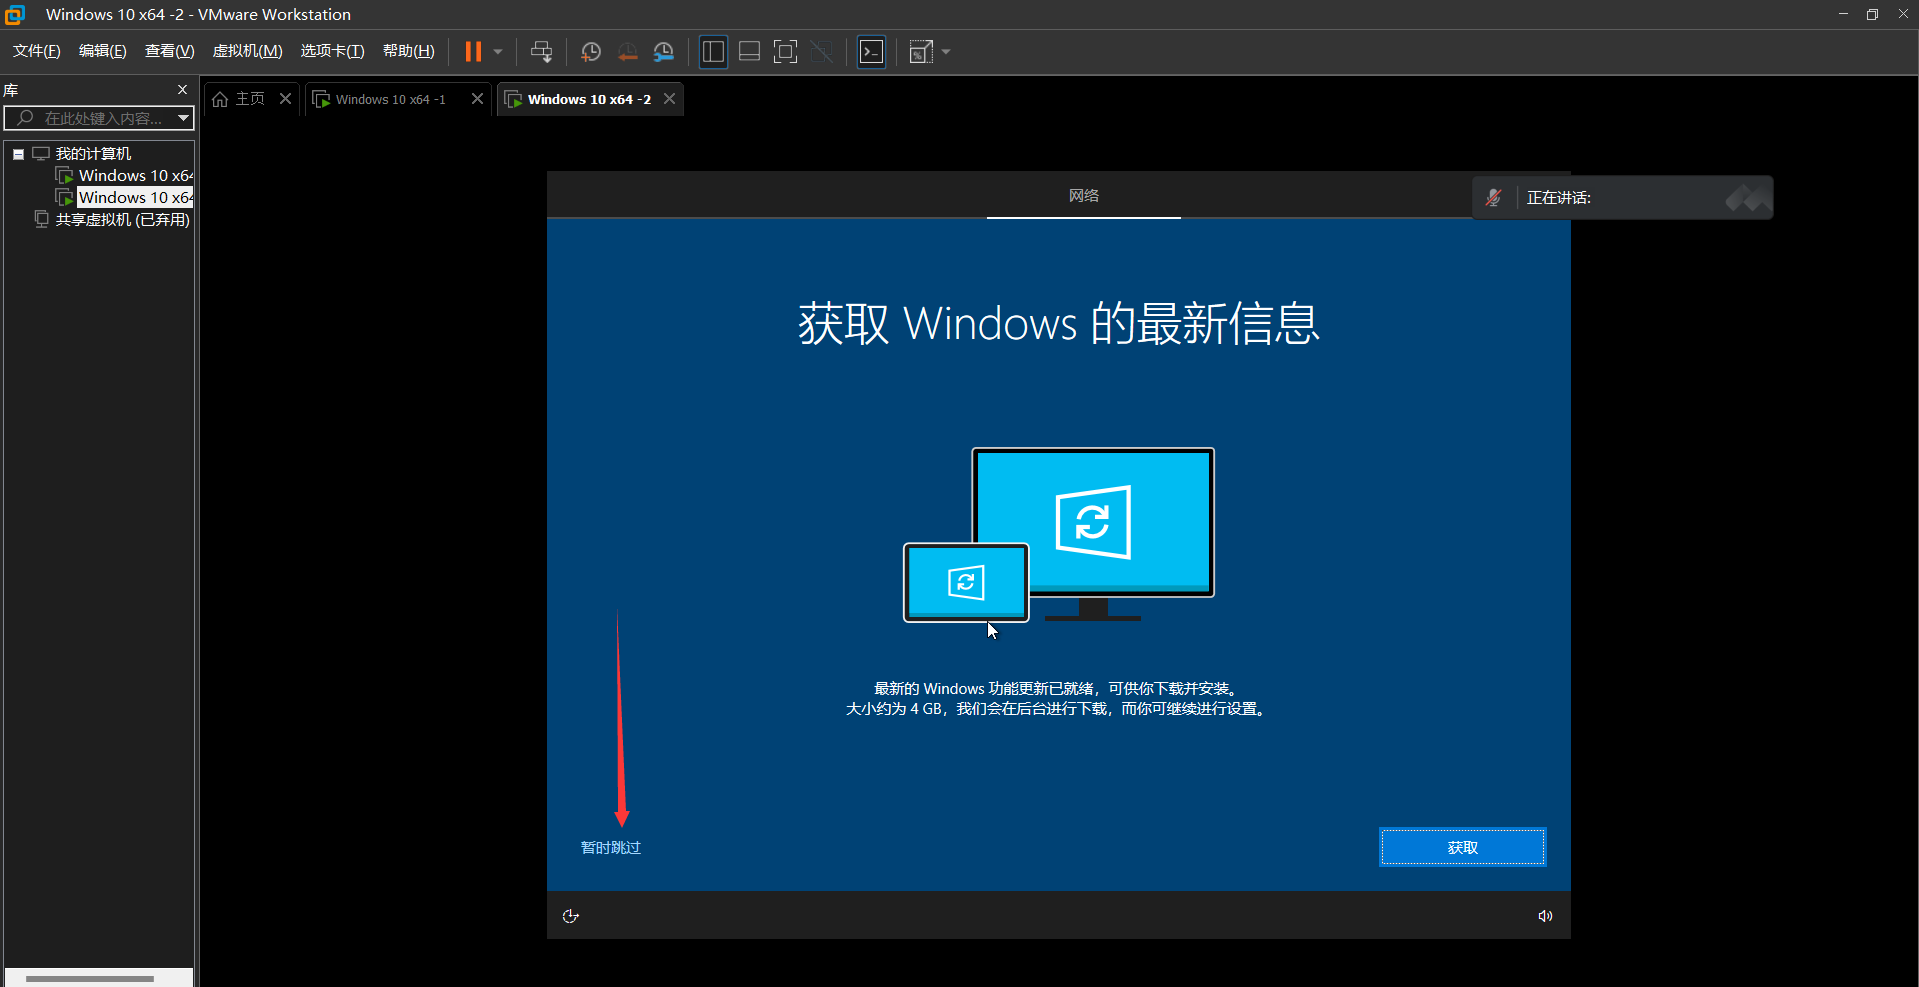The width and height of the screenshot is (1919, 987).
Task: Close the 库 library panel
Action: (x=182, y=89)
